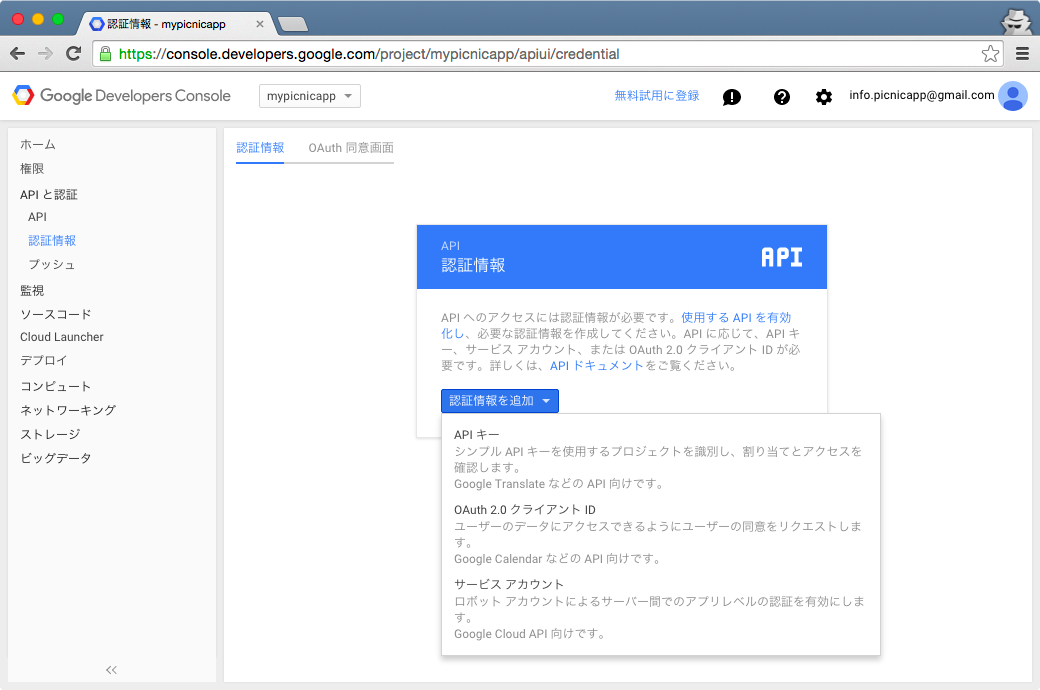
Task: Click the Google Developers Console logo
Action: pos(121,96)
